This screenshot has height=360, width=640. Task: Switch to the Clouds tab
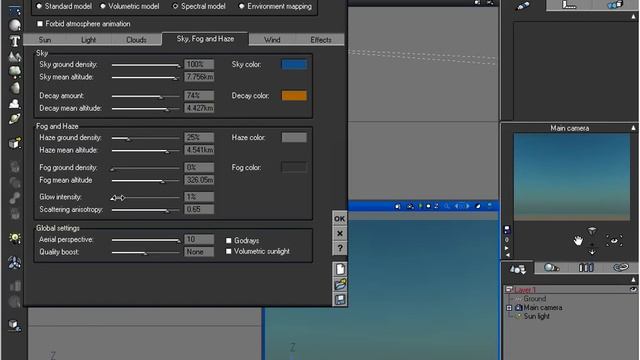(136, 40)
